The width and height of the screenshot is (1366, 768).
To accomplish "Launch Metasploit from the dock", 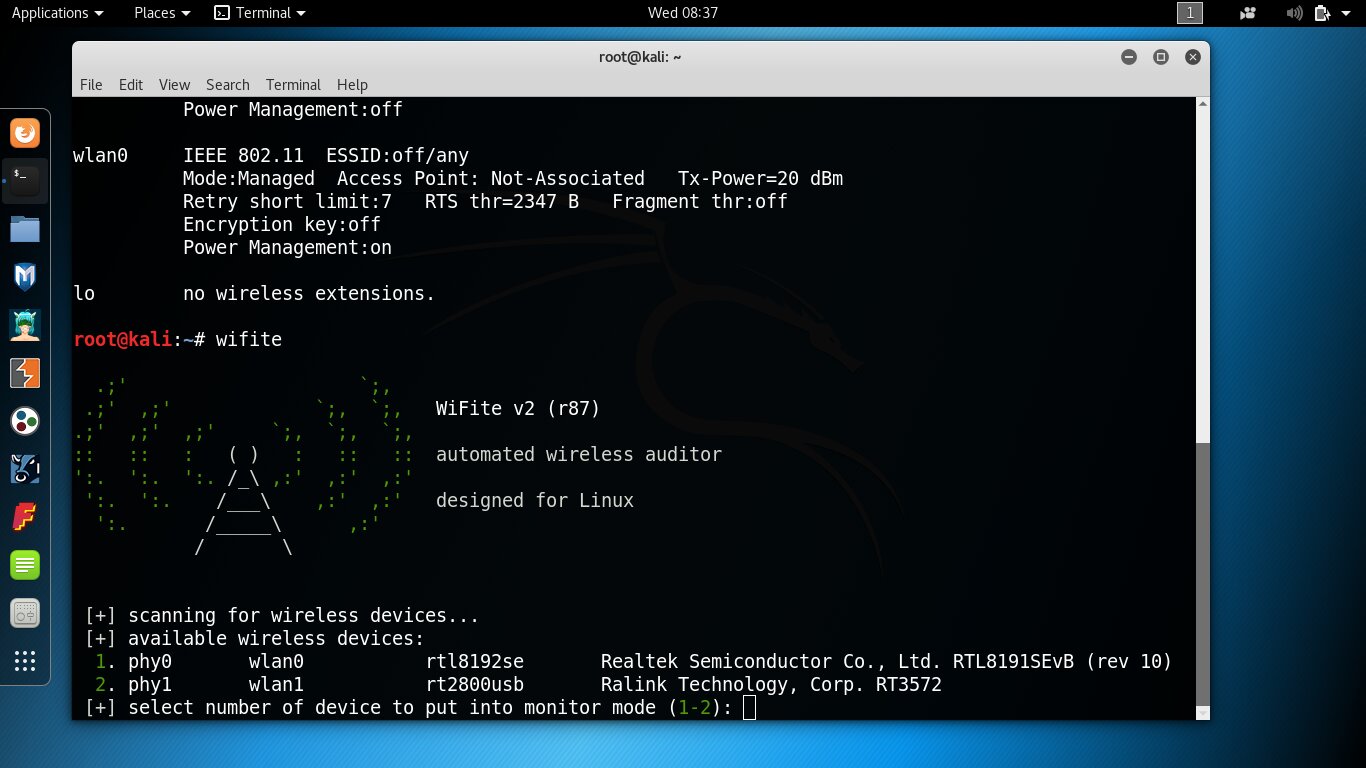I will 25,276.
